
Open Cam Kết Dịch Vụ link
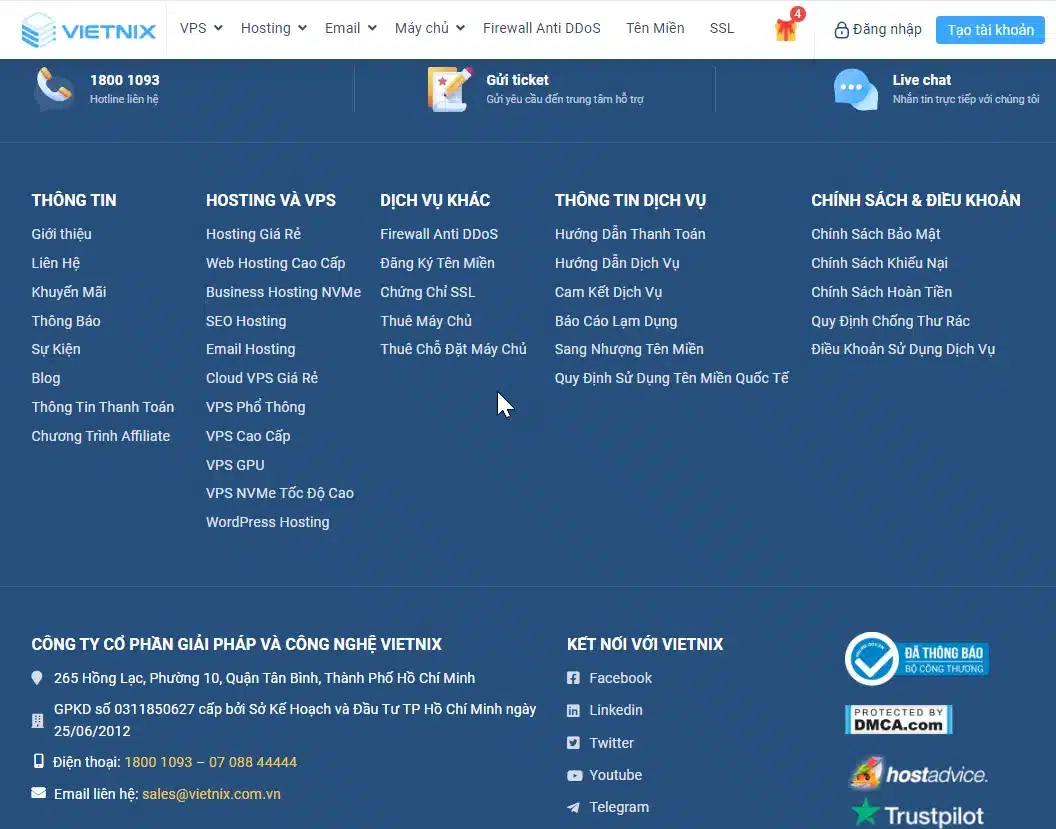click(x=608, y=292)
